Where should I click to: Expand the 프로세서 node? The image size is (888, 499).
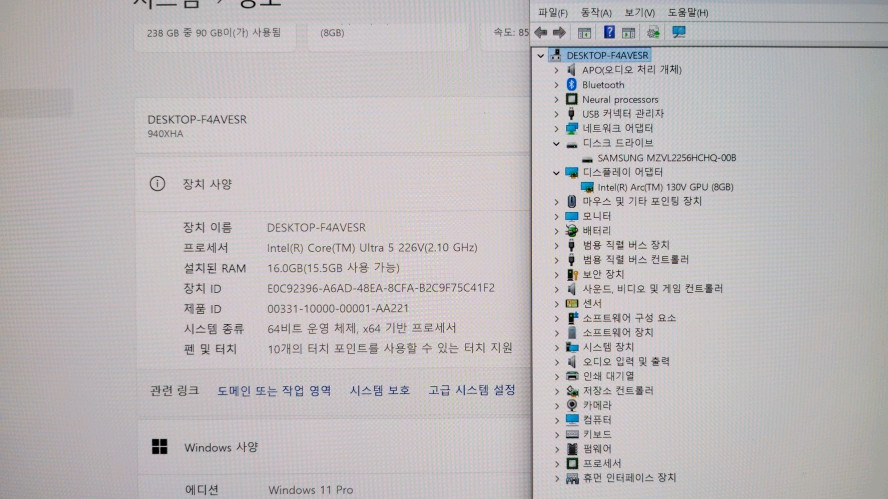557,463
